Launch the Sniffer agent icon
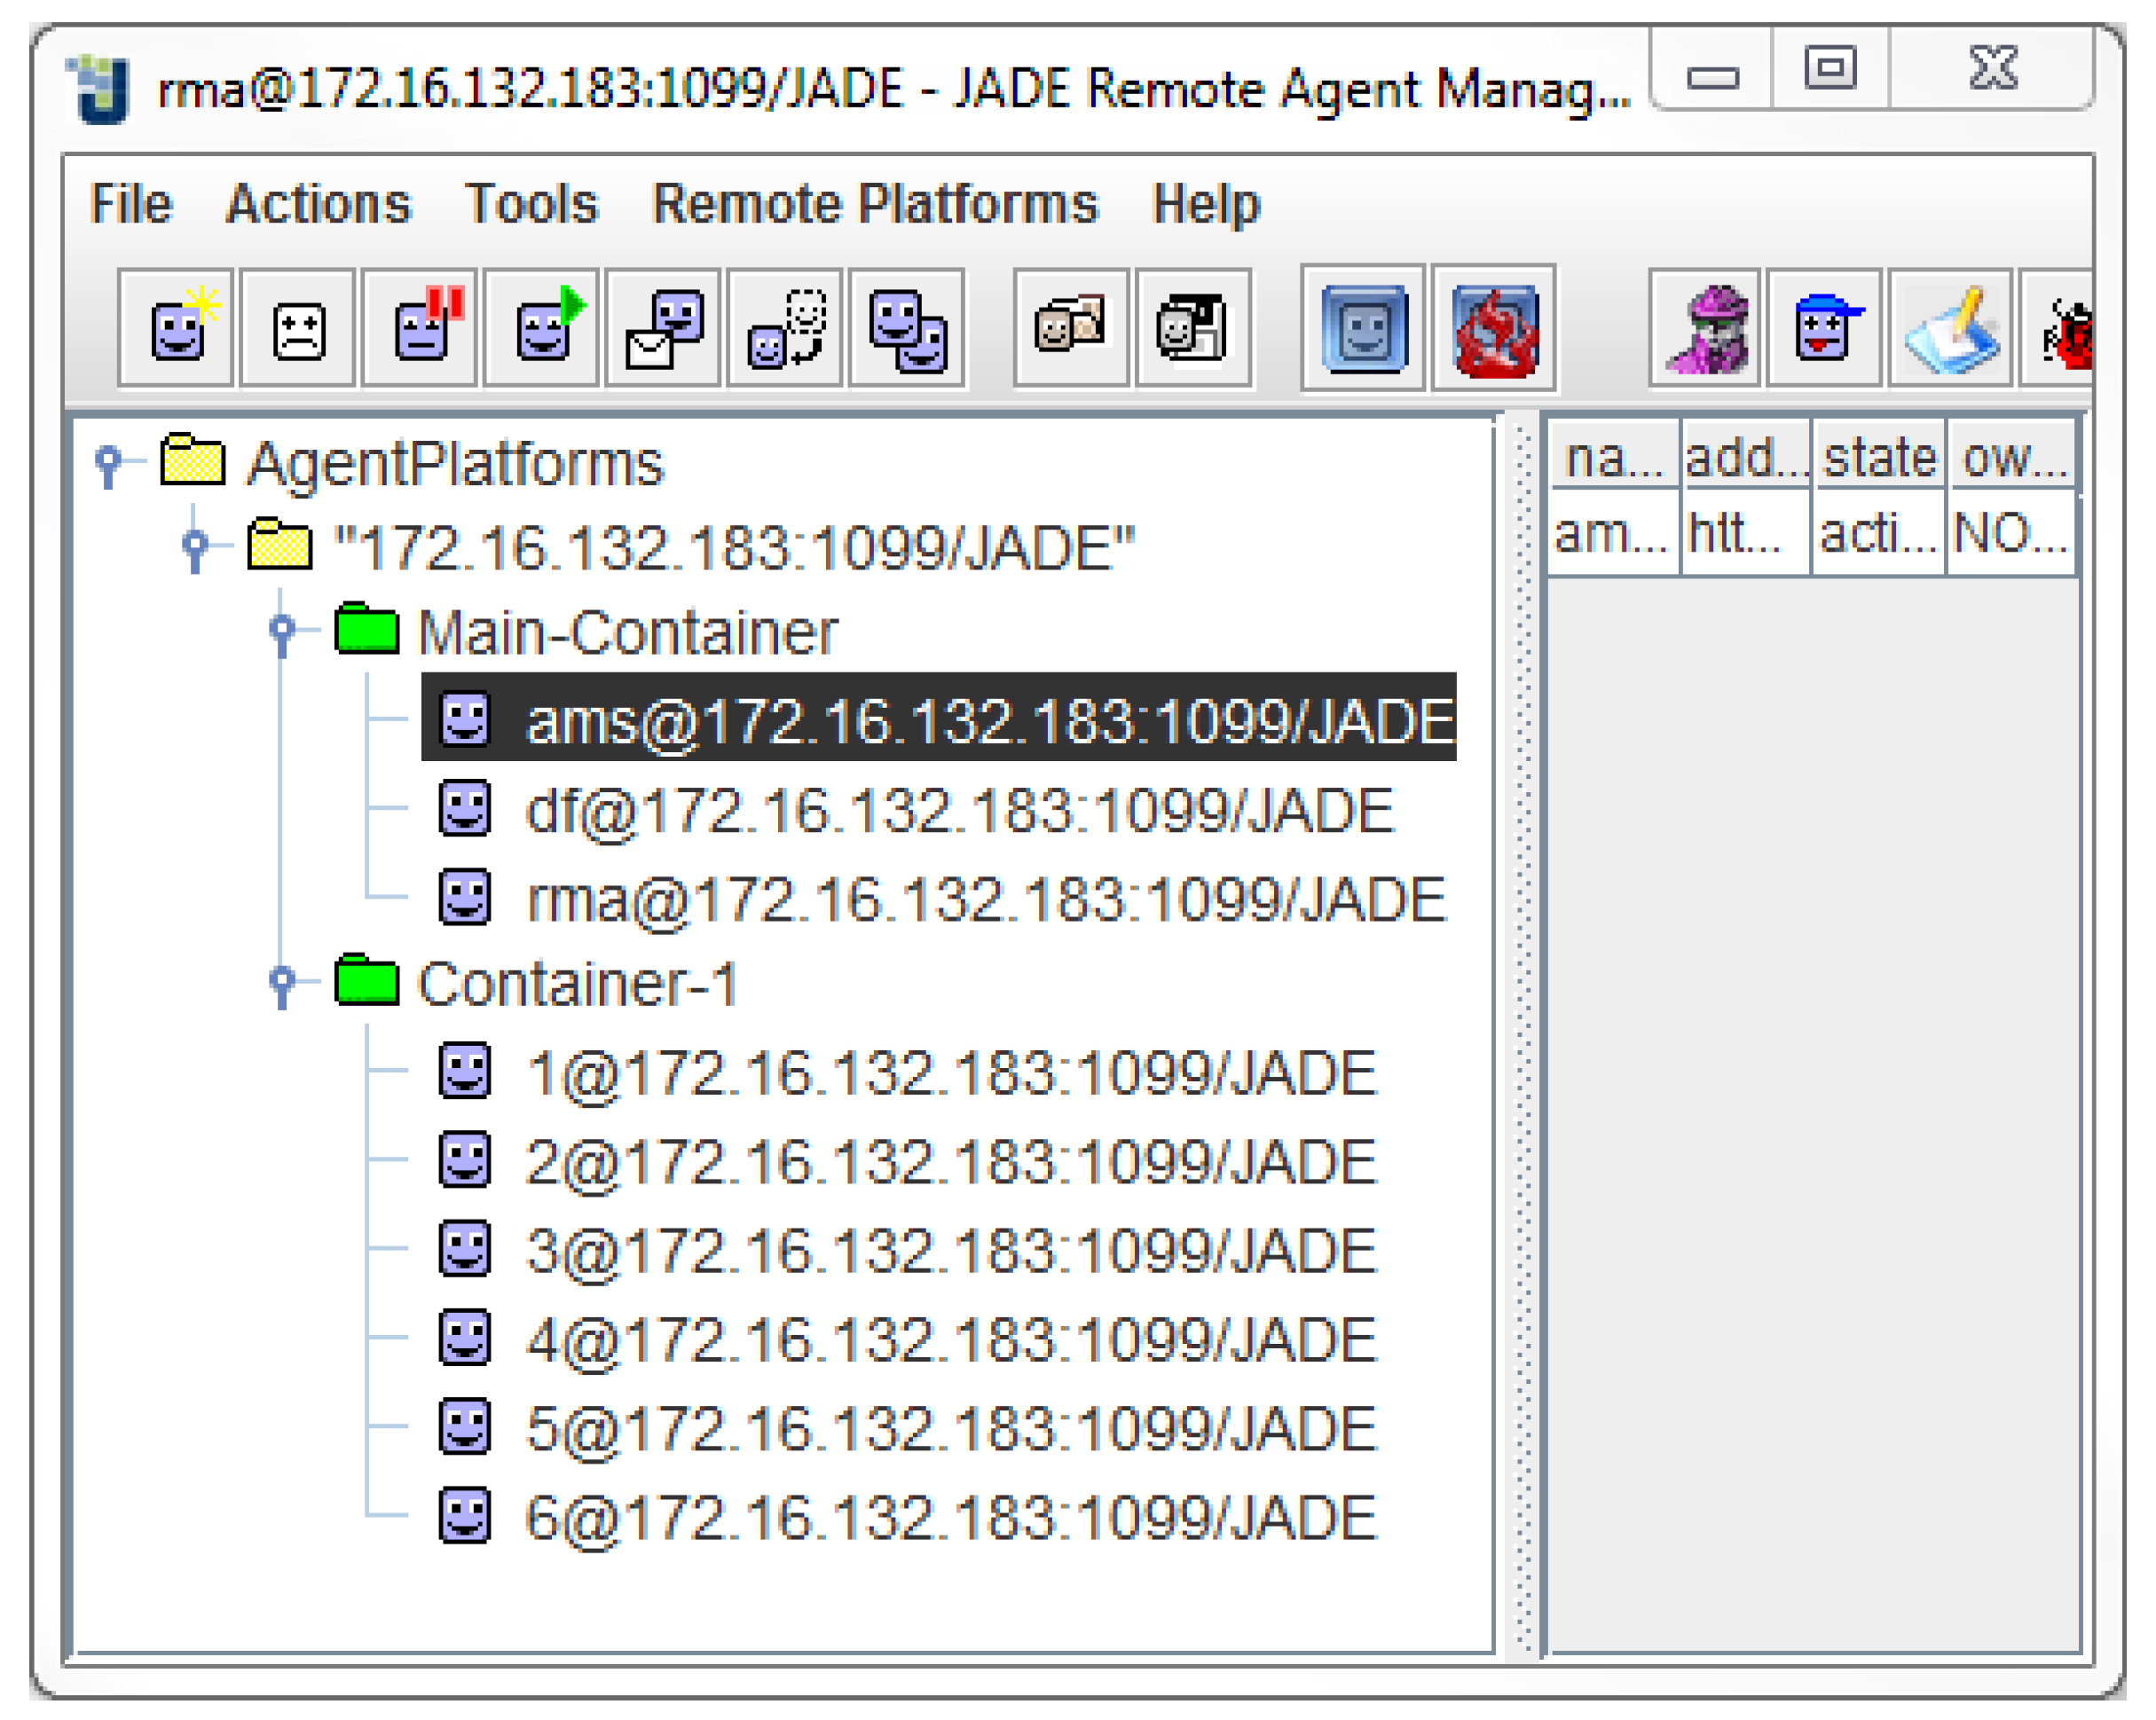The height and width of the screenshot is (1720, 2156). point(1705,328)
